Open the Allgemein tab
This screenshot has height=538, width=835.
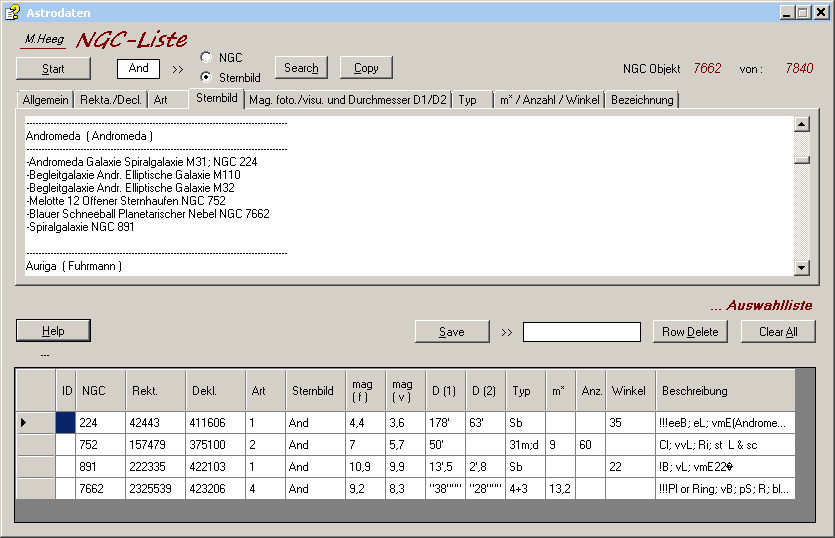coord(45,100)
